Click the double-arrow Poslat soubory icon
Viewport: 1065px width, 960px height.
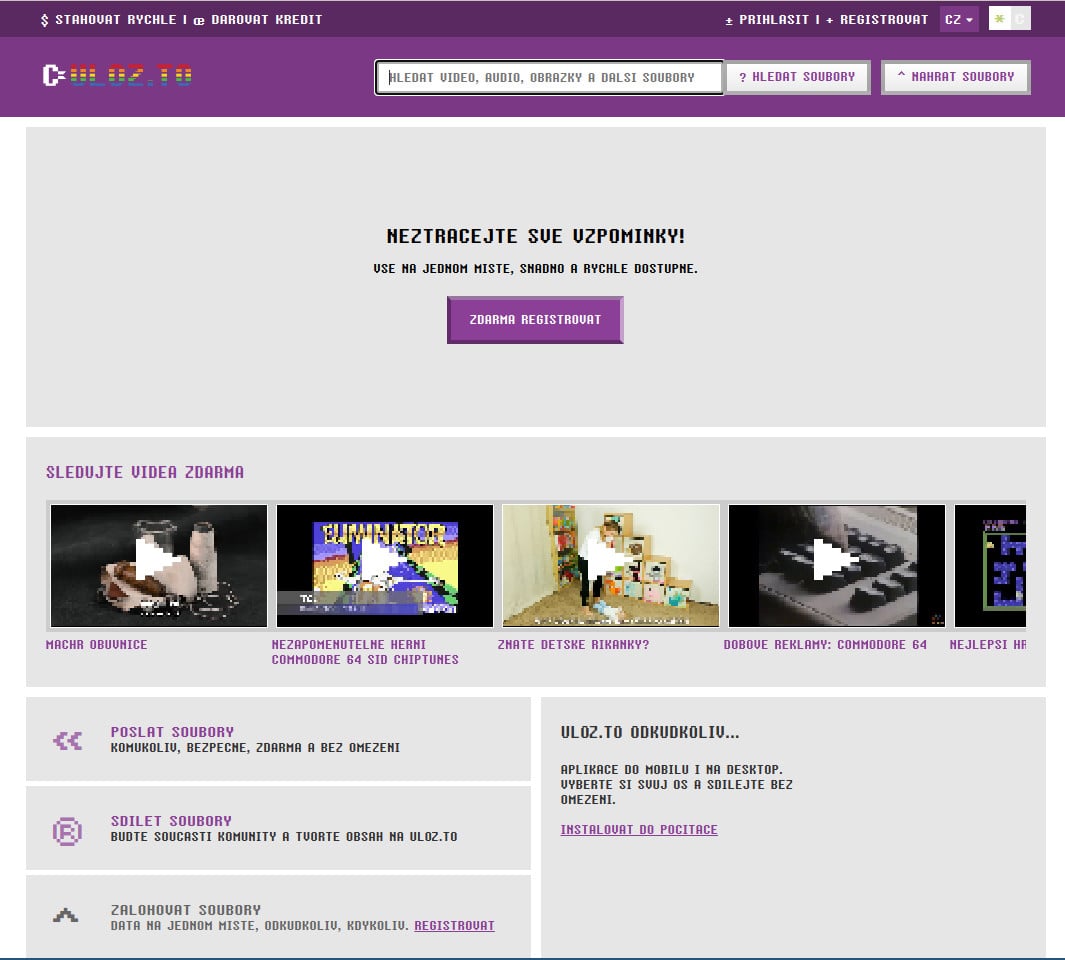tap(67, 741)
